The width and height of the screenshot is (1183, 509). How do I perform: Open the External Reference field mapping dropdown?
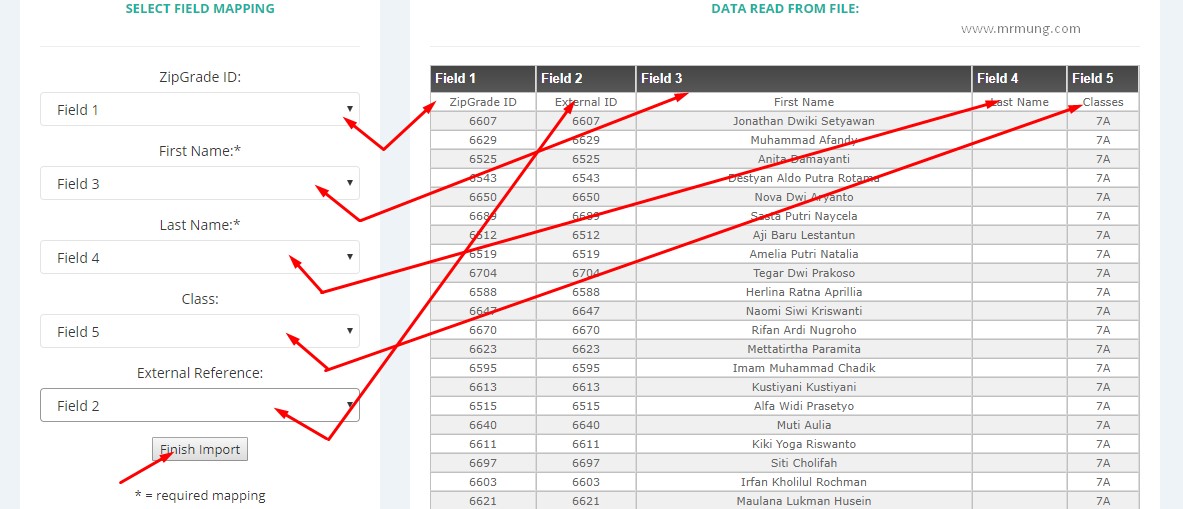pos(200,405)
